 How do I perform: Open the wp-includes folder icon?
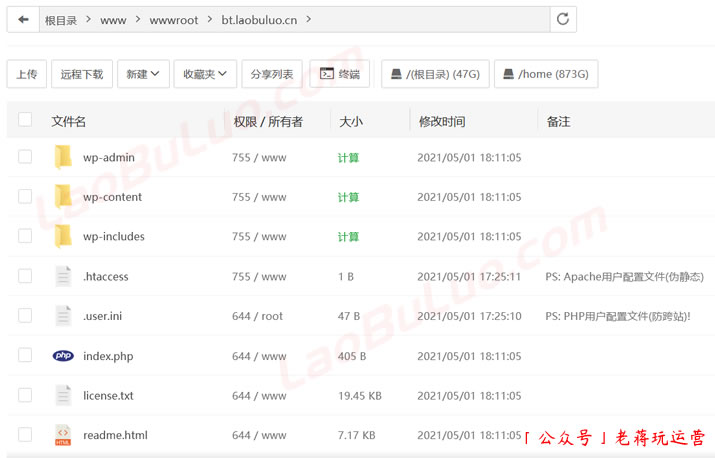tap(63, 236)
